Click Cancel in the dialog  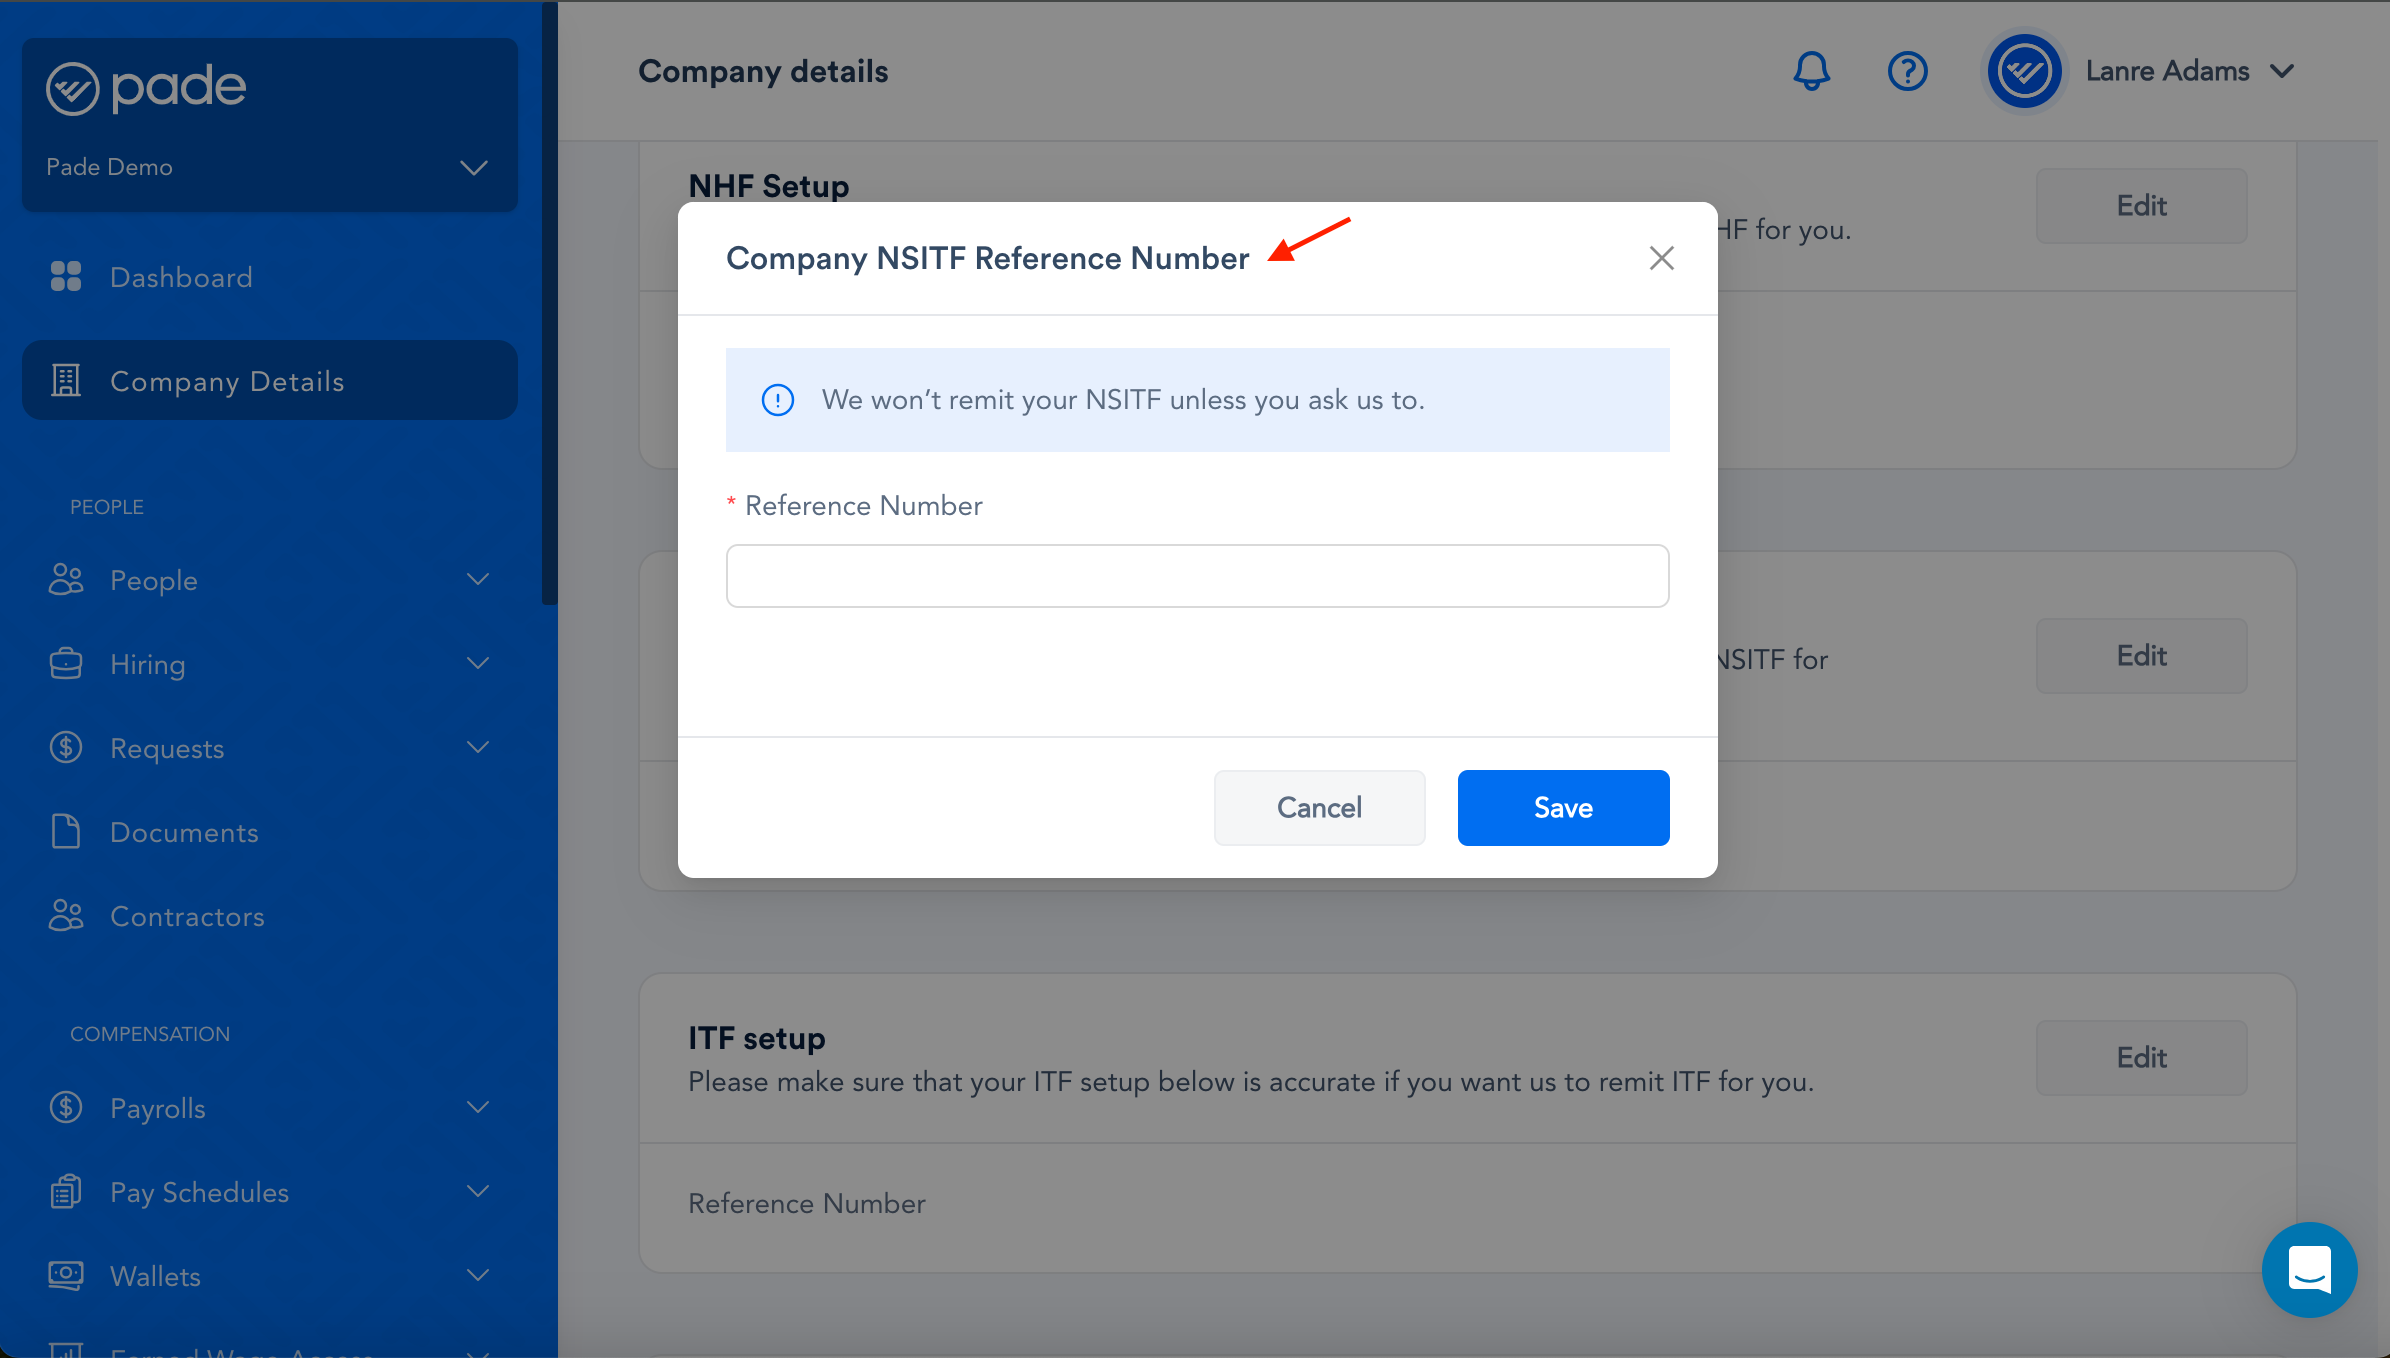click(1318, 807)
